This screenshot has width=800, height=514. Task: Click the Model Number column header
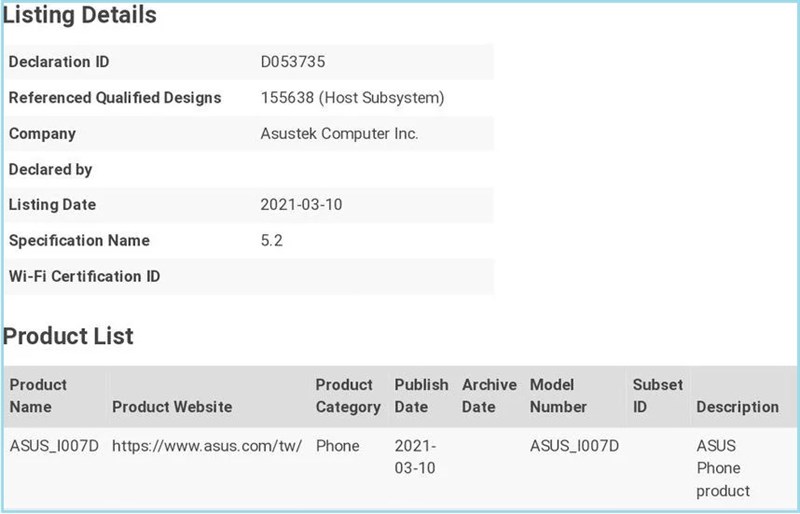coord(558,396)
